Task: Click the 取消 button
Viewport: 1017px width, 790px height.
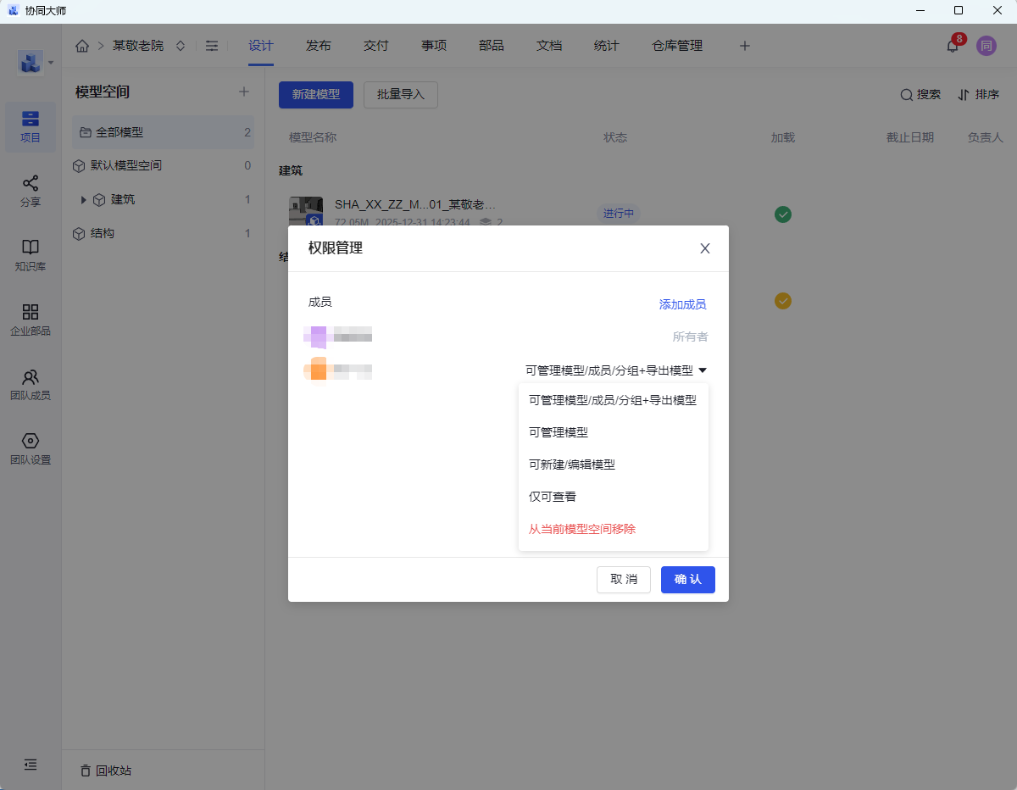Action: pyautogui.click(x=623, y=580)
